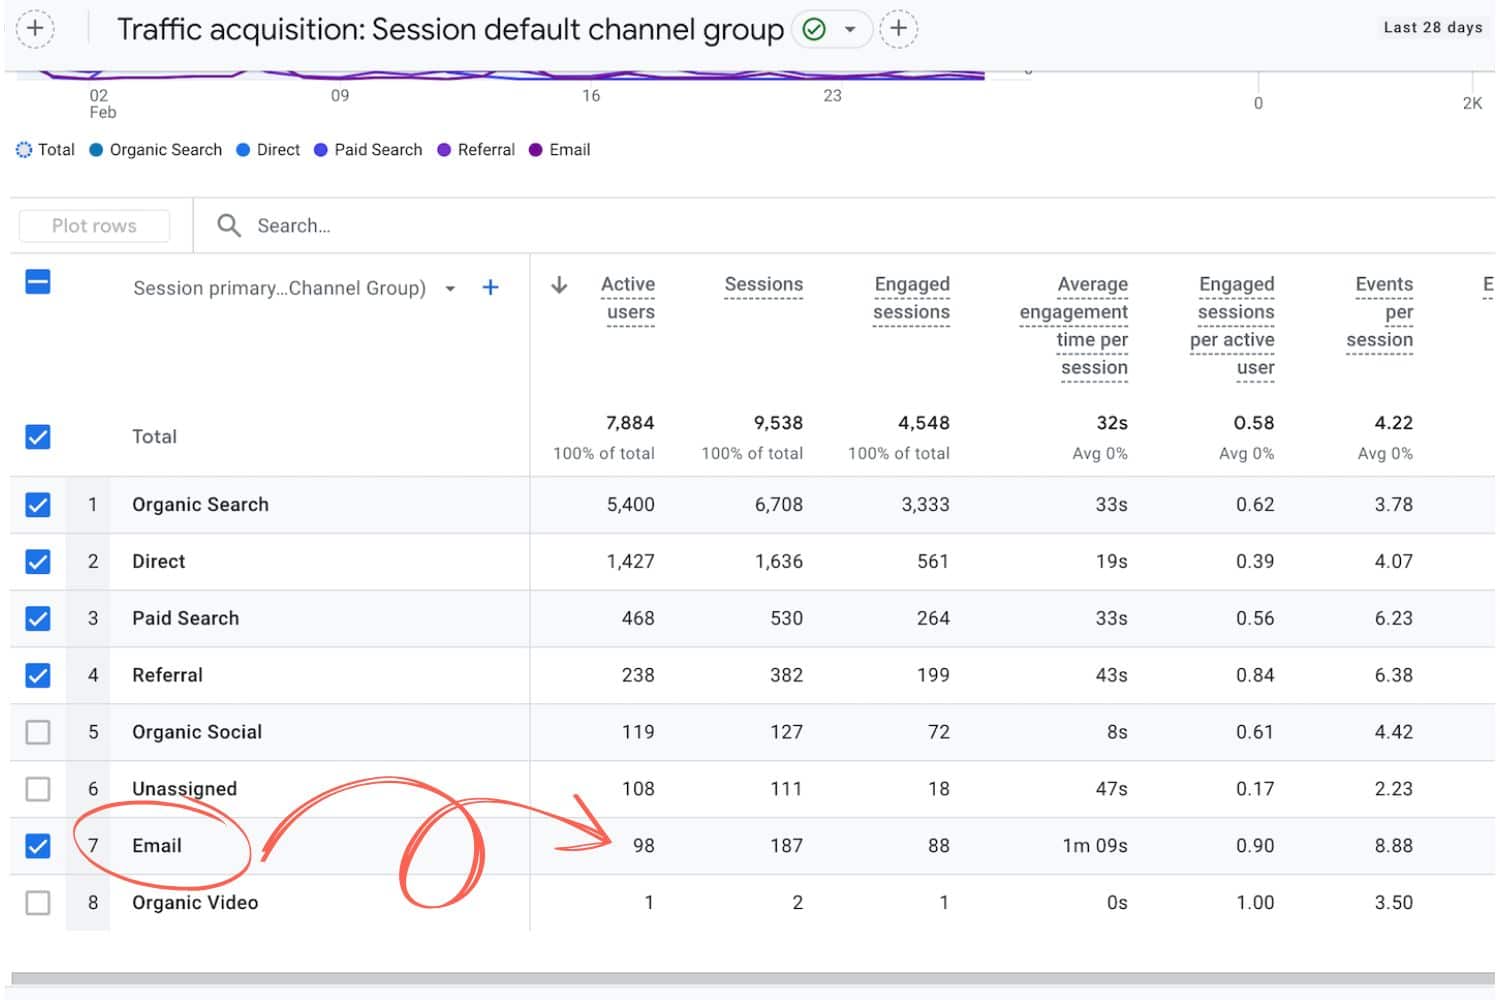Click the Total legend icon
This screenshot has height=1000, width=1500.
click(x=24, y=150)
